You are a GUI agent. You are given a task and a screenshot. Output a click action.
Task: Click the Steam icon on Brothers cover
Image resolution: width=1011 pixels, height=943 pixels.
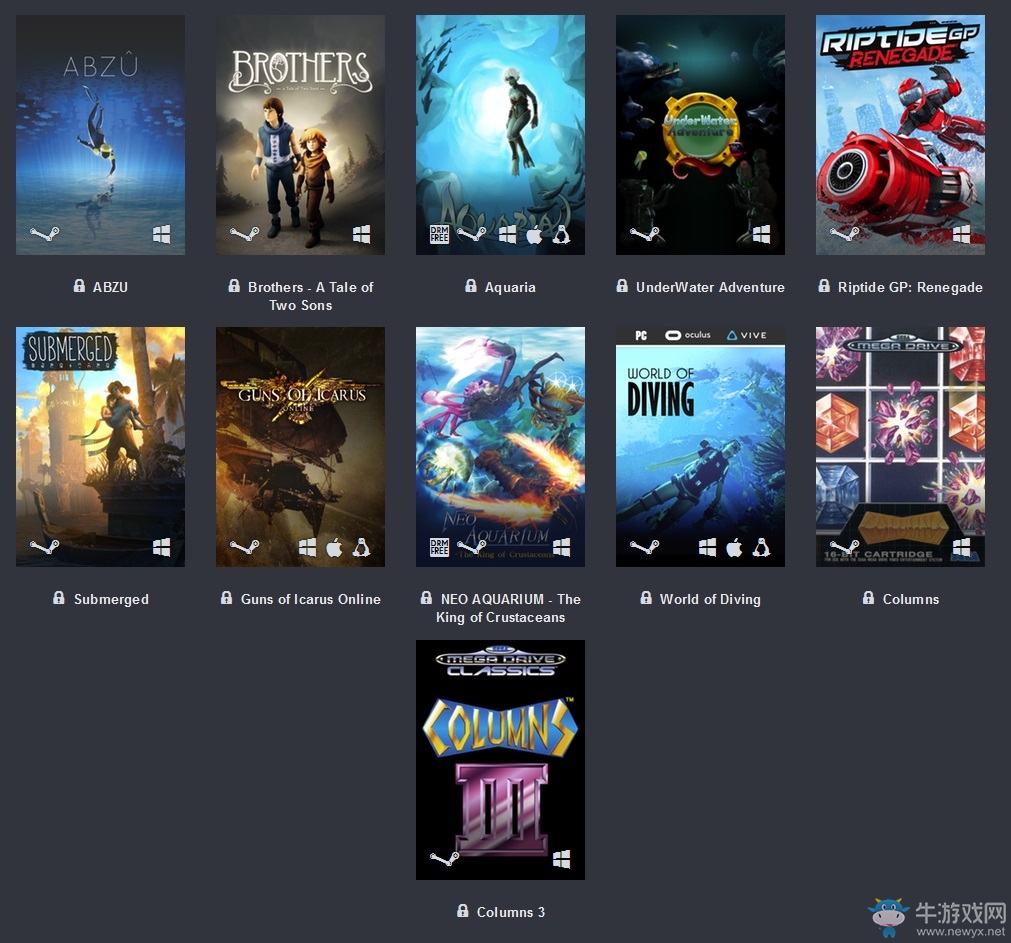pos(244,233)
